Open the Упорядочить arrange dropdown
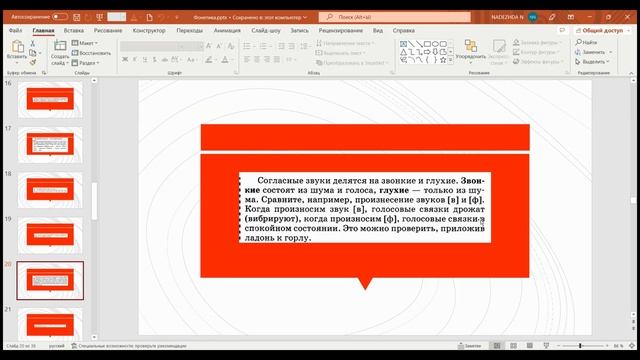The height and width of the screenshot is (360, 640). (x=471, y=51)
